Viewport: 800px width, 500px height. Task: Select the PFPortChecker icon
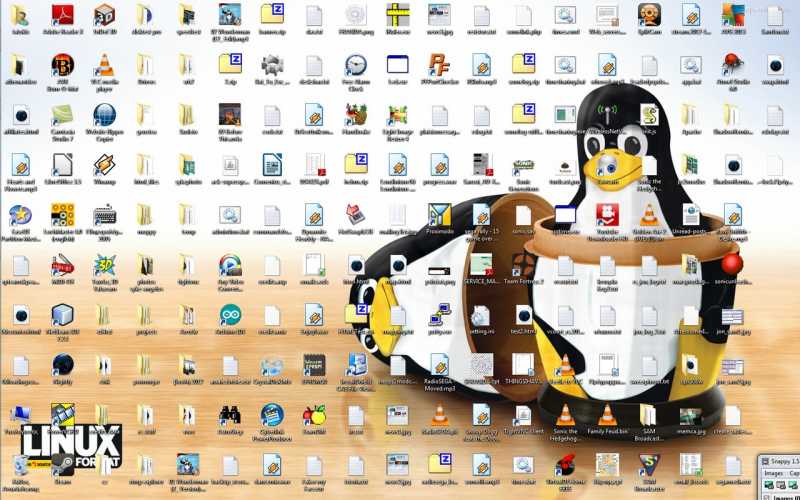[x=439, y=65]
